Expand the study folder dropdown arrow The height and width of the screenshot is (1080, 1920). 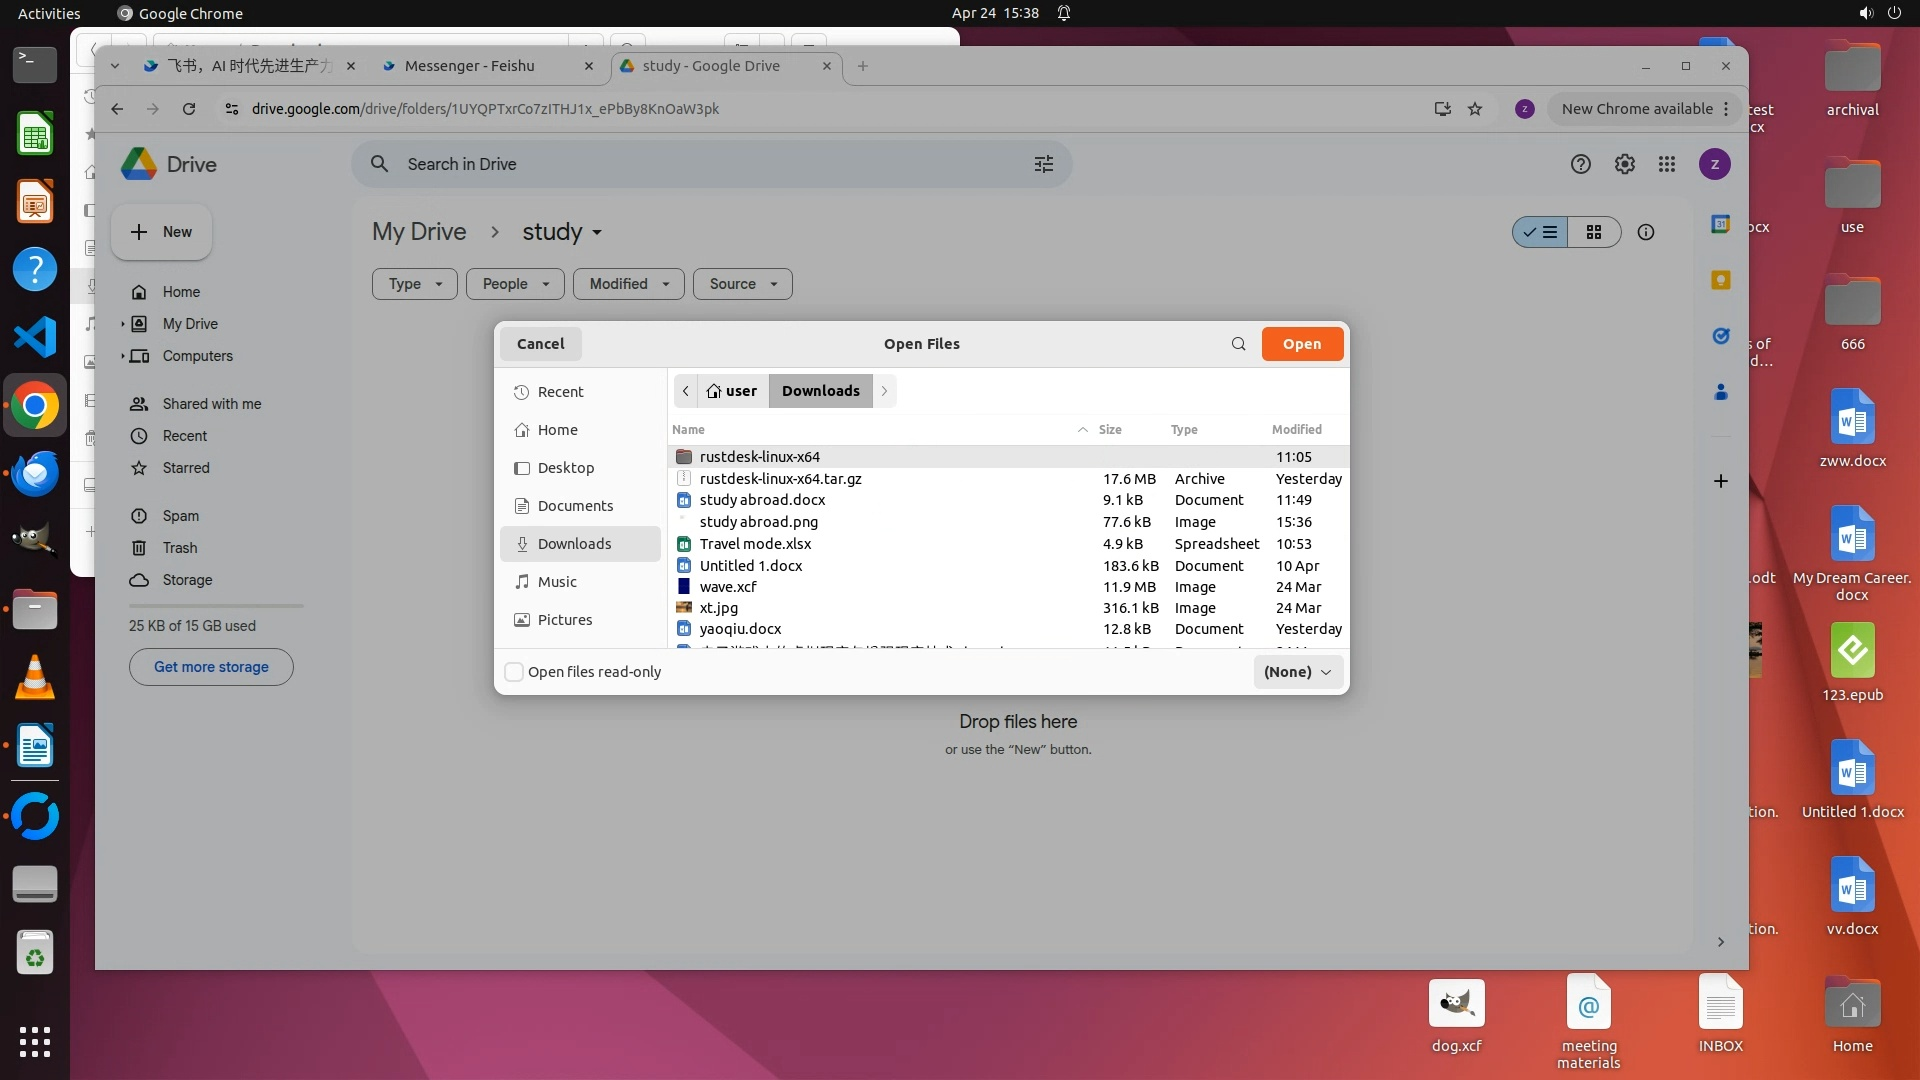click(x=597, y=233)
